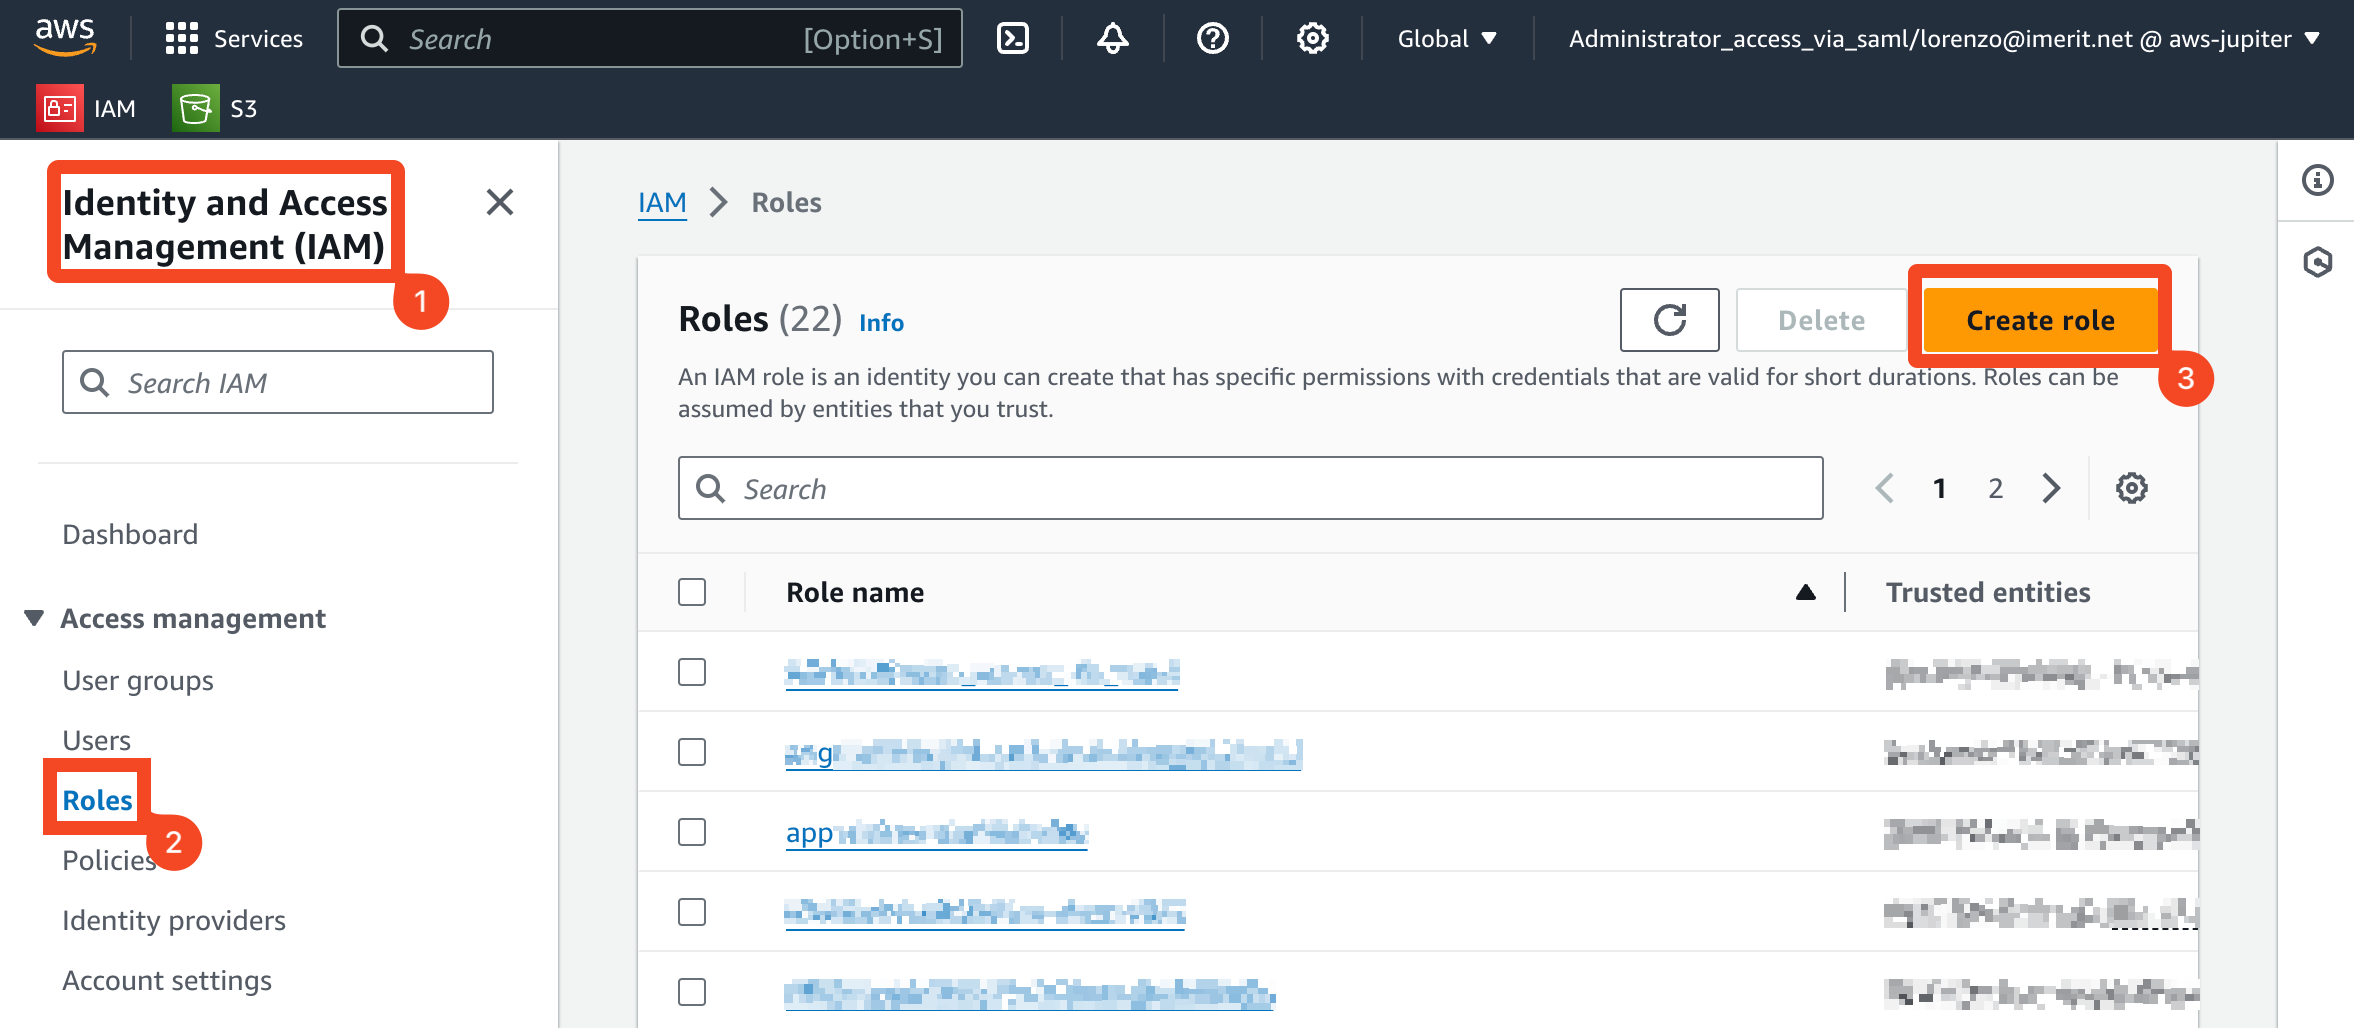The height and width of the screenshot is (1028, 2354).
Task: Check the fifth role row checkbox
Action: [692, 992]
